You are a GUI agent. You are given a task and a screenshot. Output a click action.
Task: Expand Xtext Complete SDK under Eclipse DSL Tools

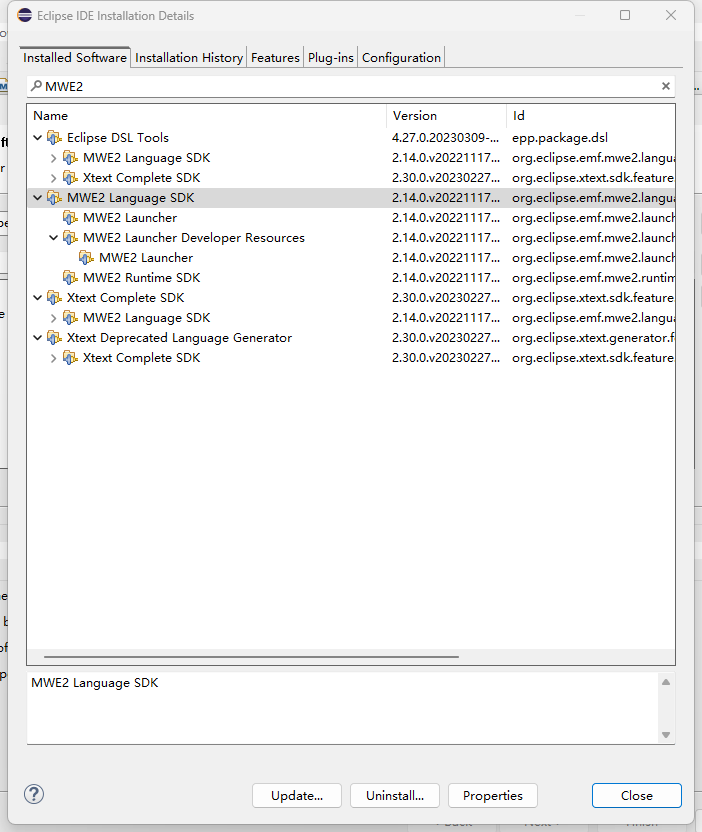[x=54, y=178]
